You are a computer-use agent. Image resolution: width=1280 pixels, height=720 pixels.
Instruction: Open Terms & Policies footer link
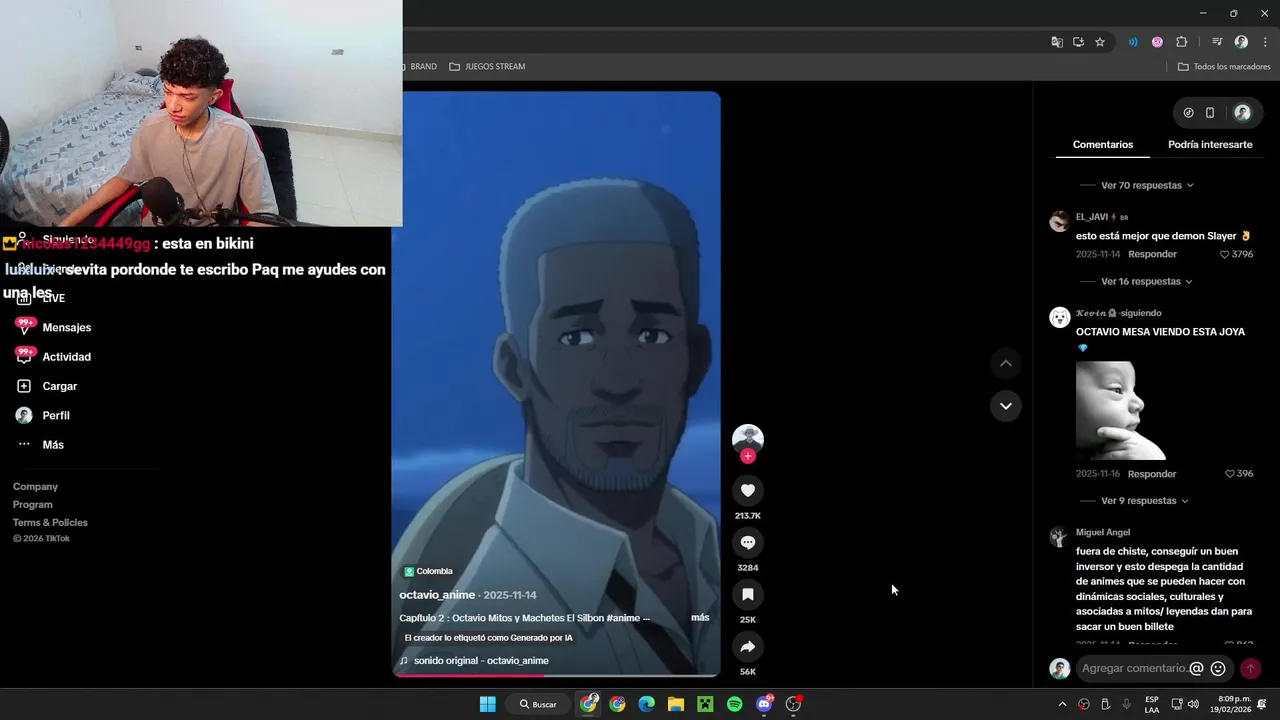coord(50,522)
